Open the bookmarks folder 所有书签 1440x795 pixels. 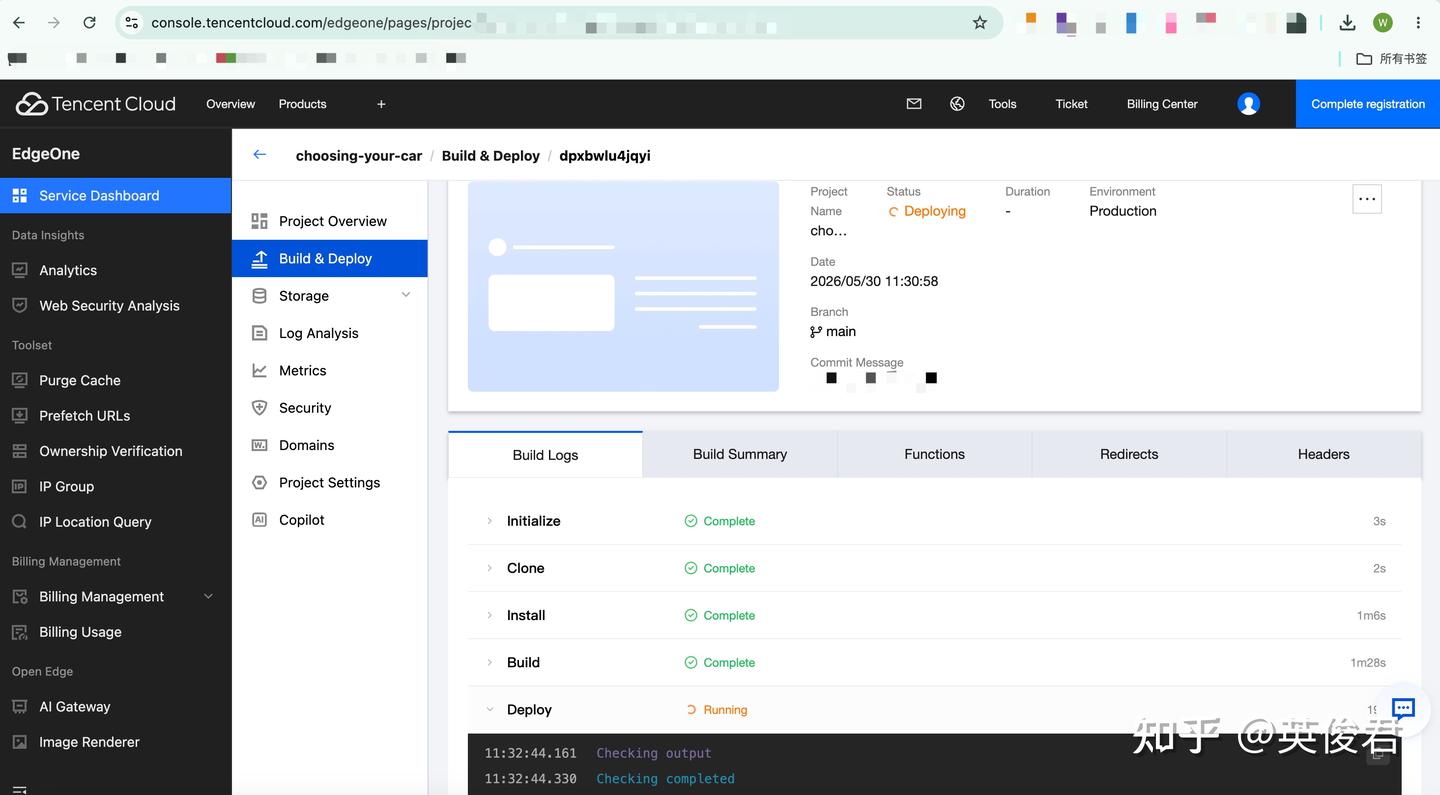pyautogui.click(x=1392, y=59)
